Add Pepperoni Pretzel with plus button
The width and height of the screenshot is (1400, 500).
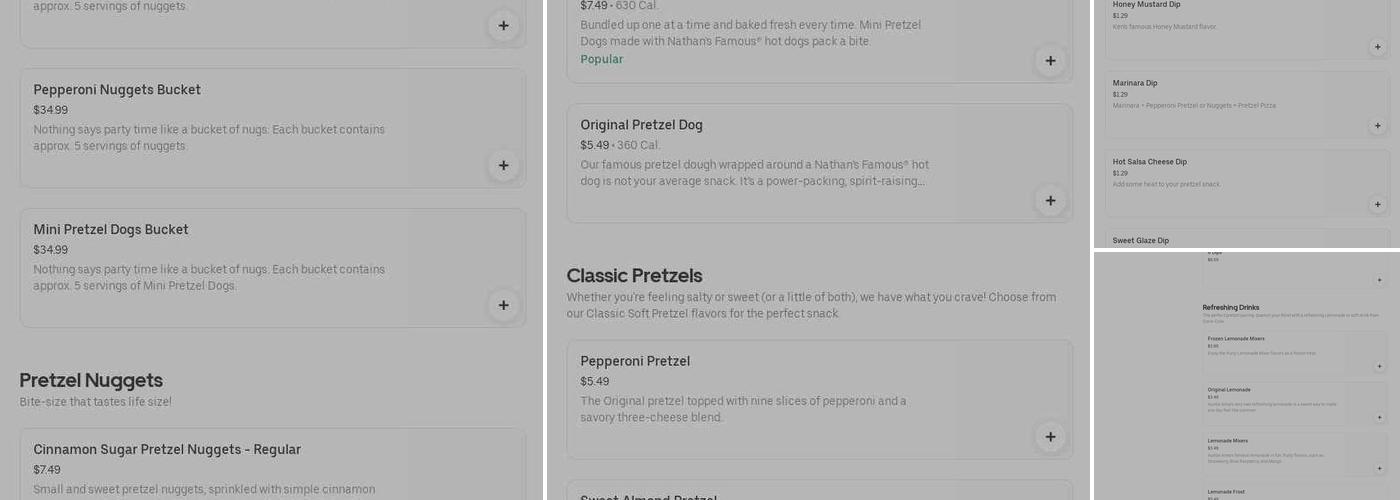pos(1050,437)
